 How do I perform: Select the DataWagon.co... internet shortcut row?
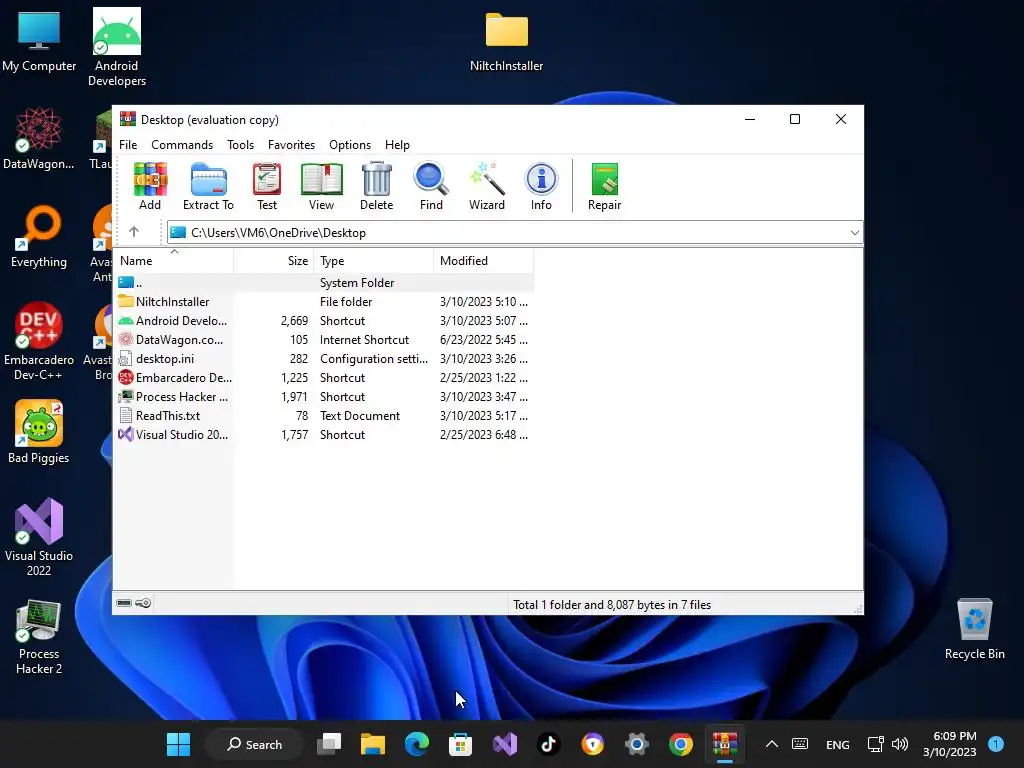(x=325, y=340)
